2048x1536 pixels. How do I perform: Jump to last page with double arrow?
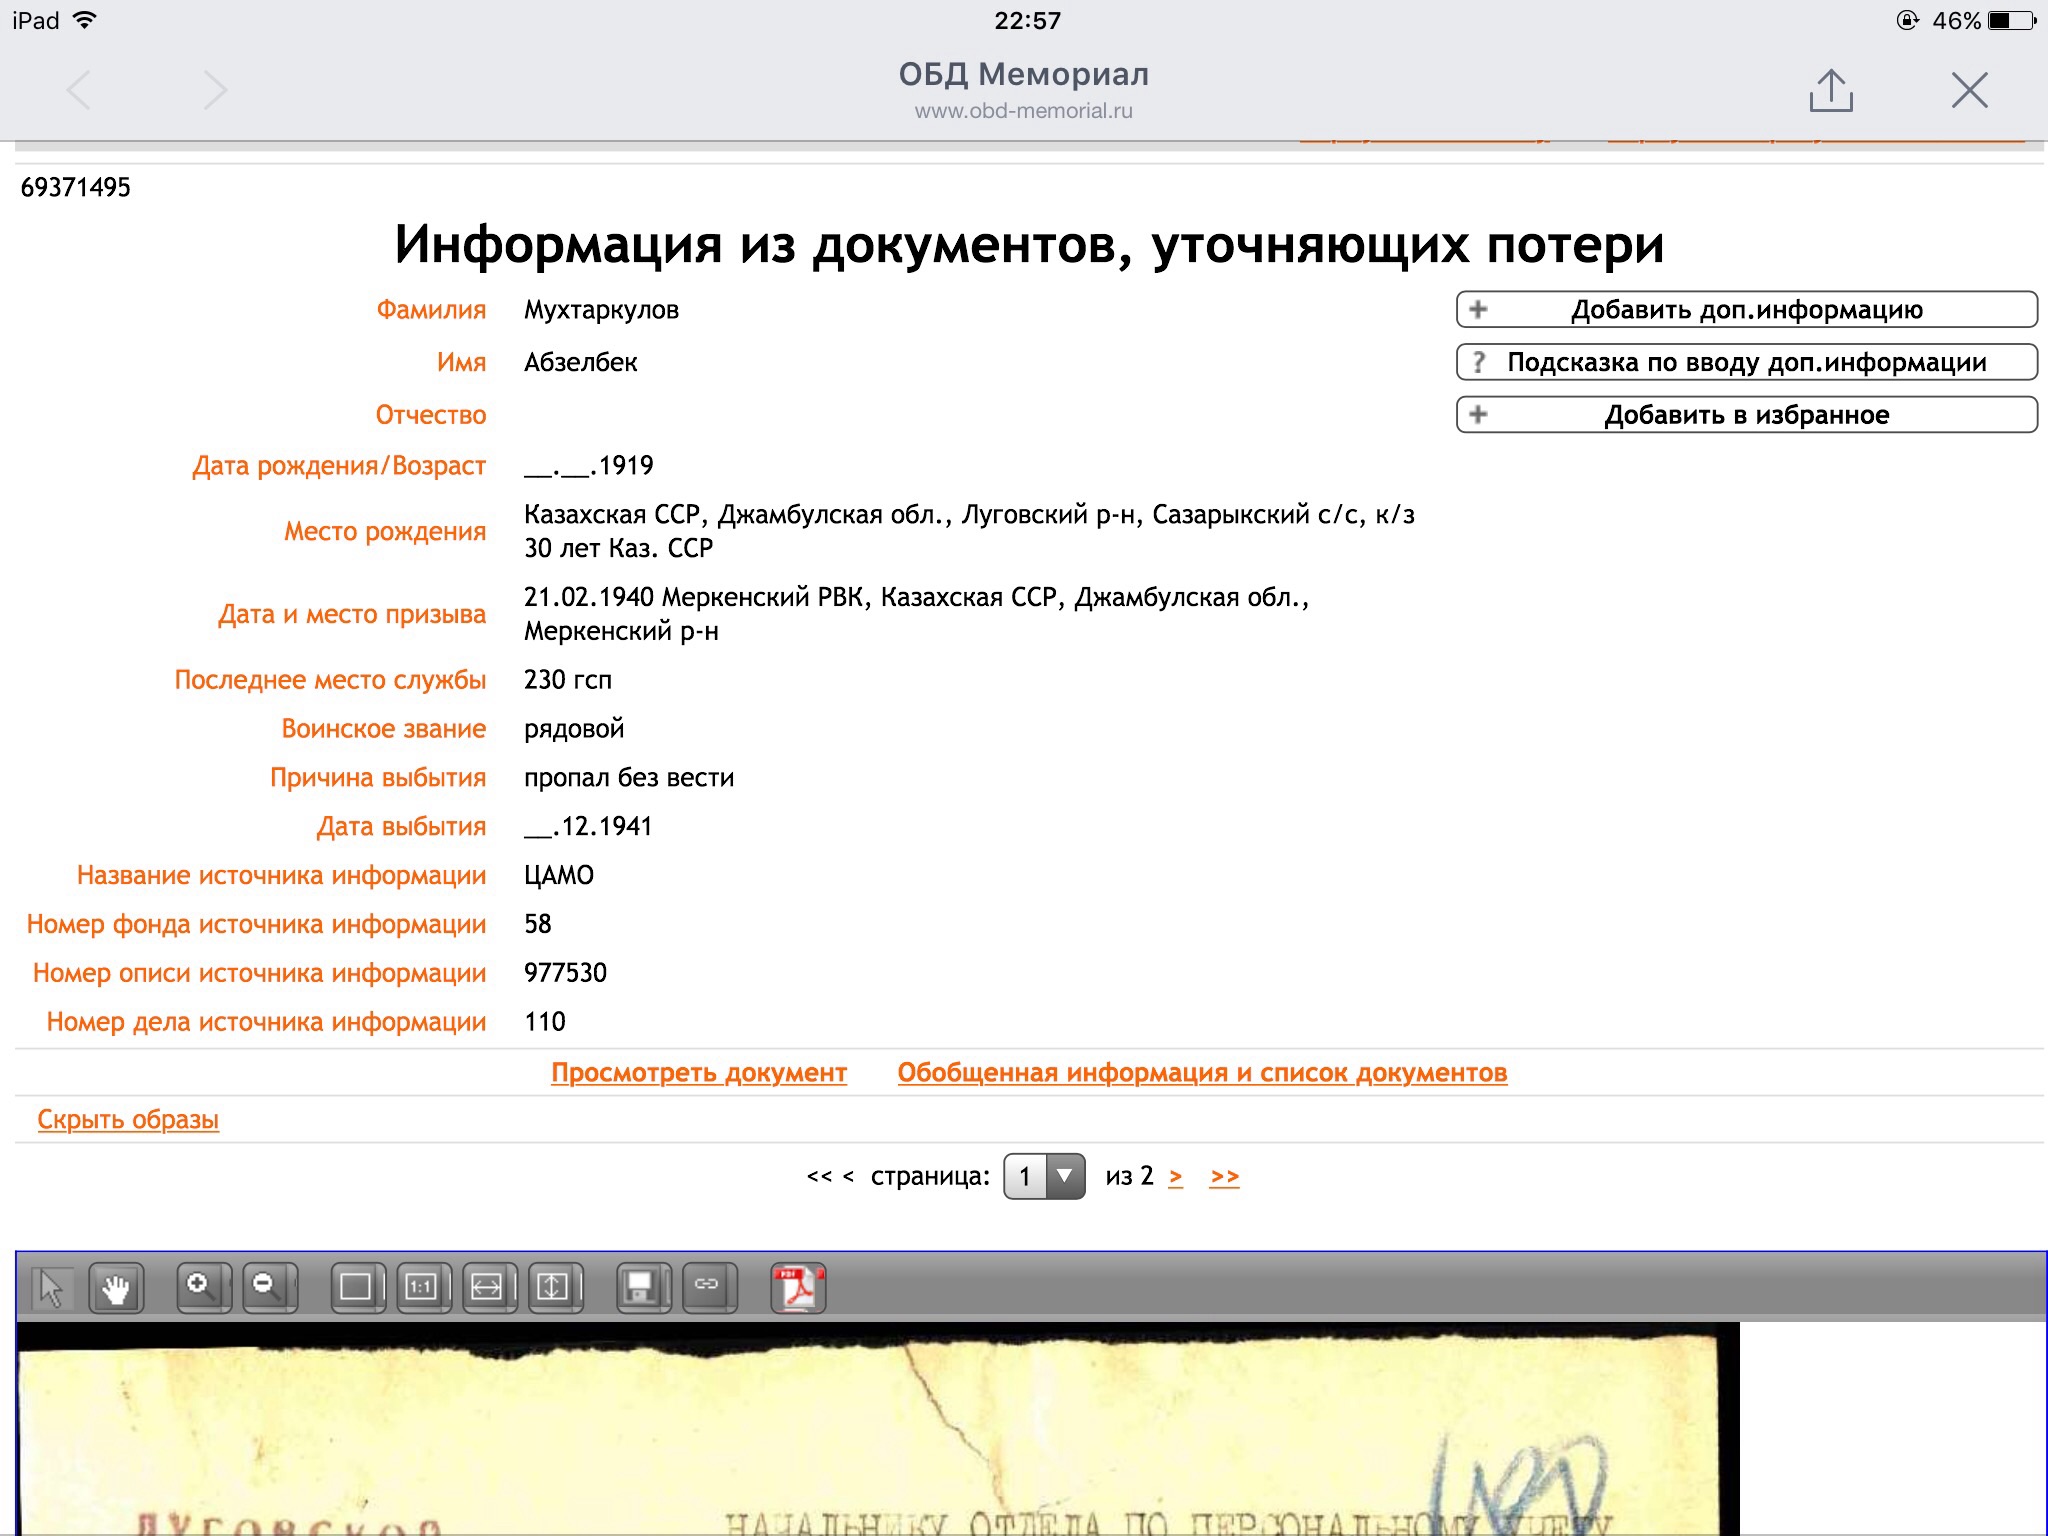pyautogui.click(x=1225, y=1177)
